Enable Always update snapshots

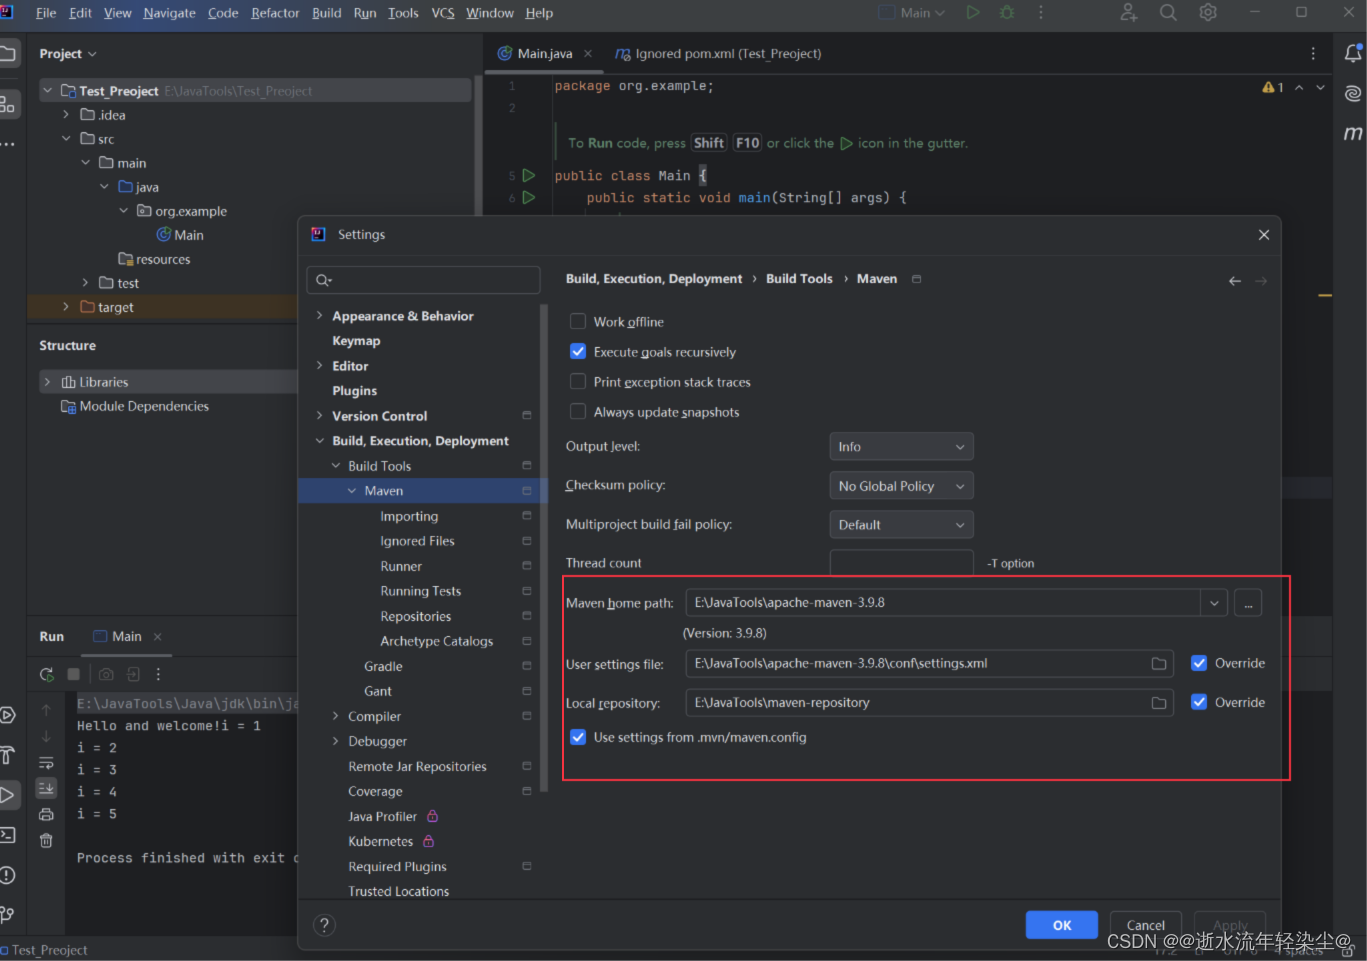click(x=578, y=411)
